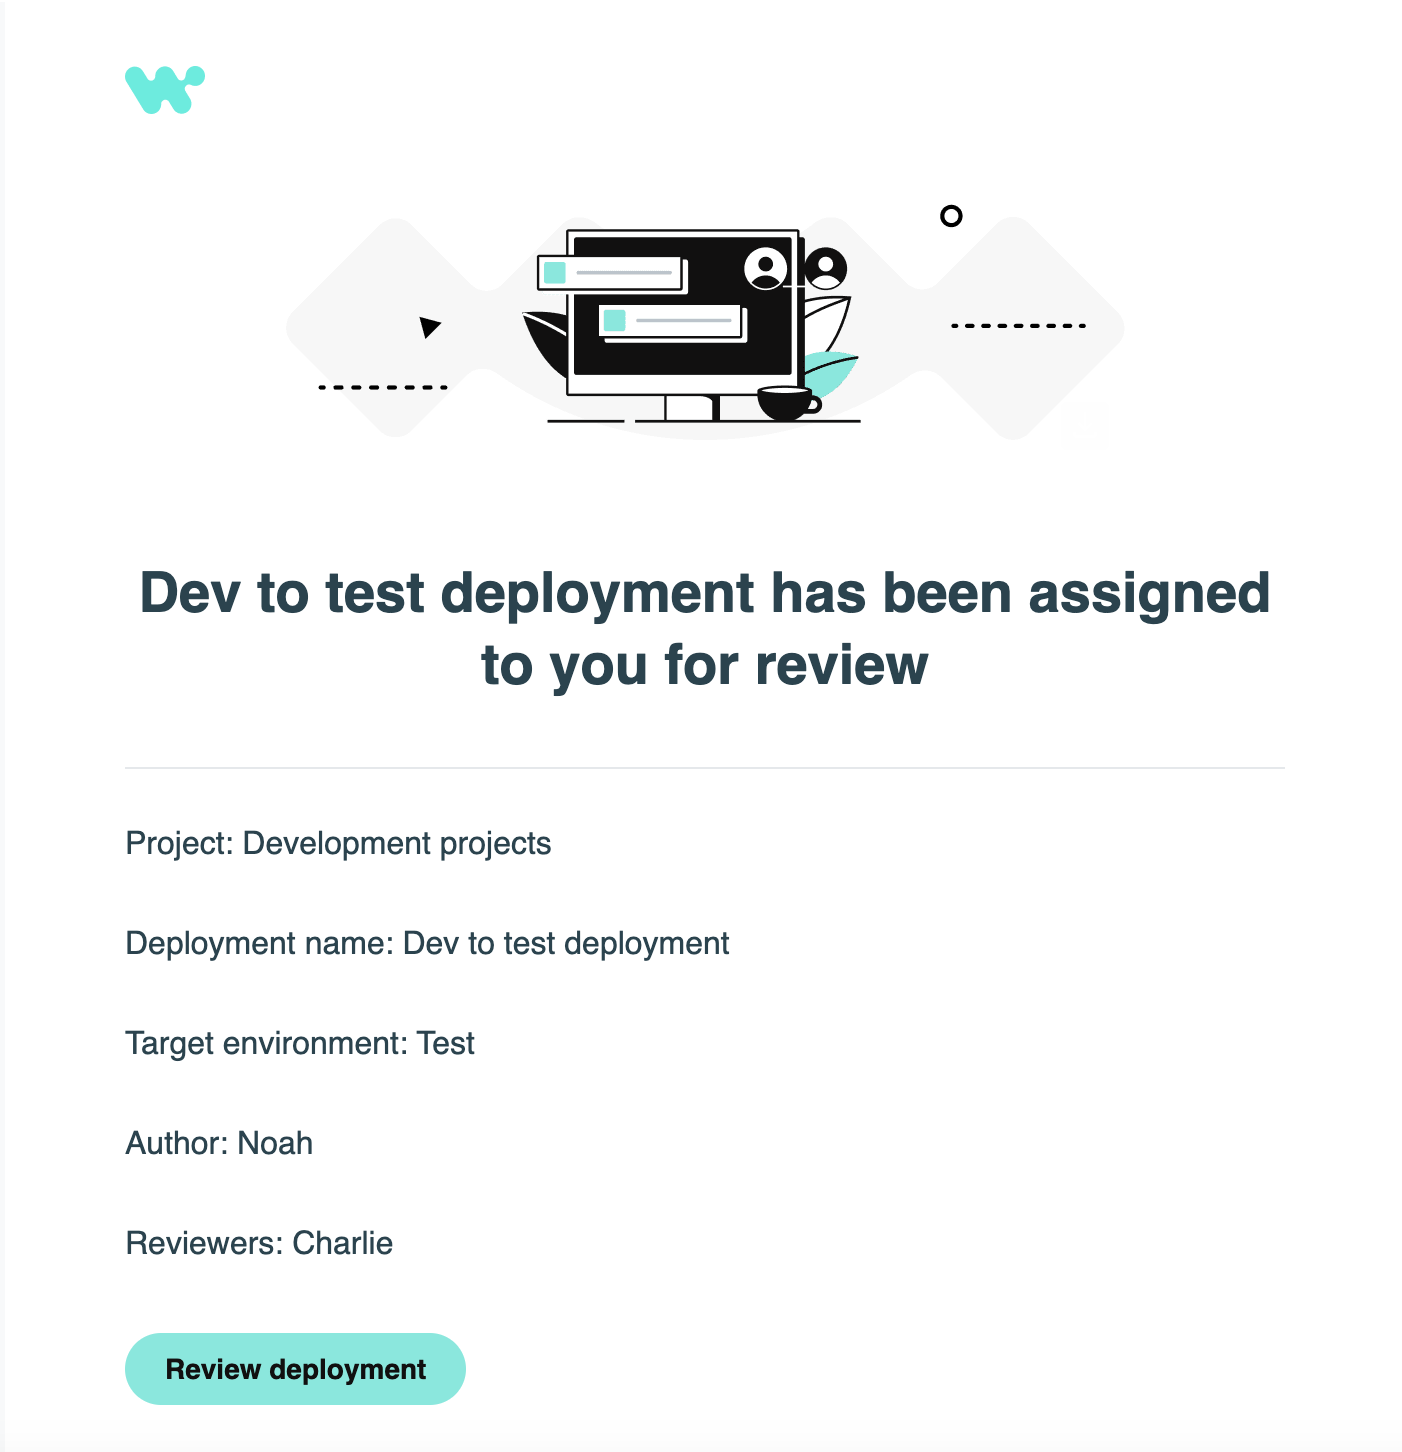This screenshot has width=1402, height=1452.
Task: Click the Target environment: Test line
Action: click(300, 1042)
